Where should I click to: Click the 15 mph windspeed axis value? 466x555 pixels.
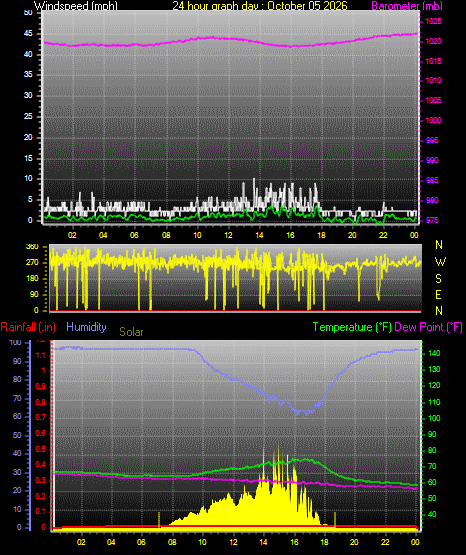28,158
